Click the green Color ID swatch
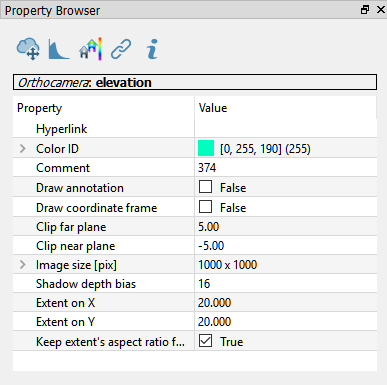Viewport: 387px width, 385px height. (x=206, y=148)
